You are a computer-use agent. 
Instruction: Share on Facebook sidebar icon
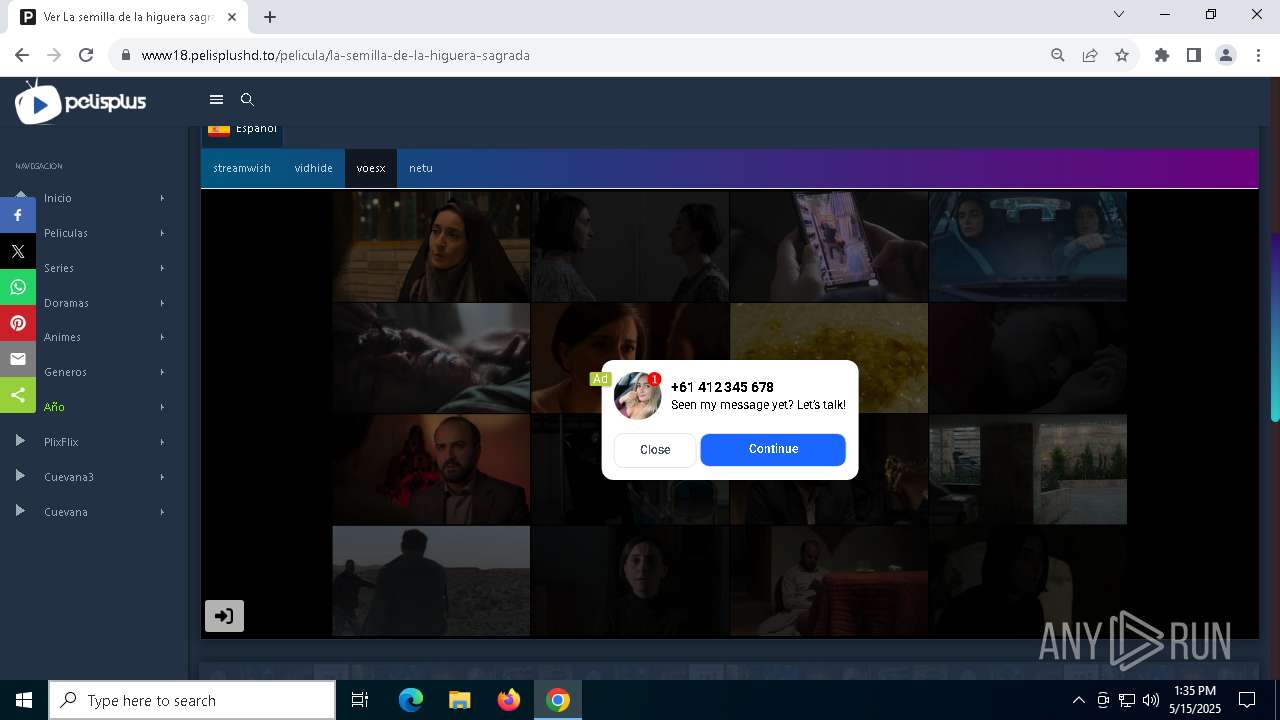pos(18,215)
